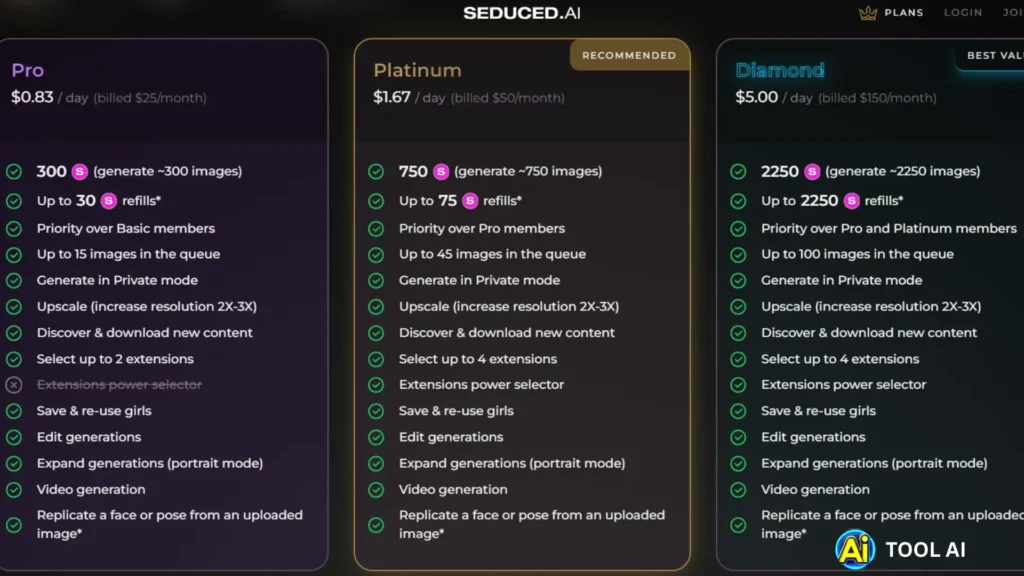Click the SEDUCED.AI logo link
The image size is (1024, 576).
[522, 13]
